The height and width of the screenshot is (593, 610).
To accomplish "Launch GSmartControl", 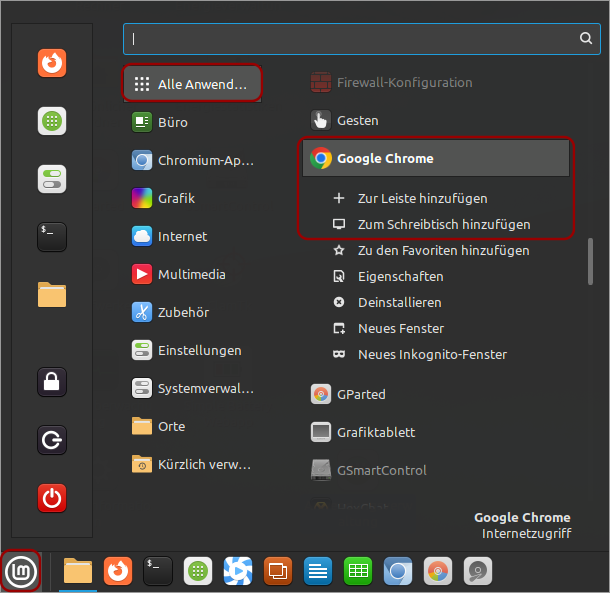I will click(x=436, y=470).
